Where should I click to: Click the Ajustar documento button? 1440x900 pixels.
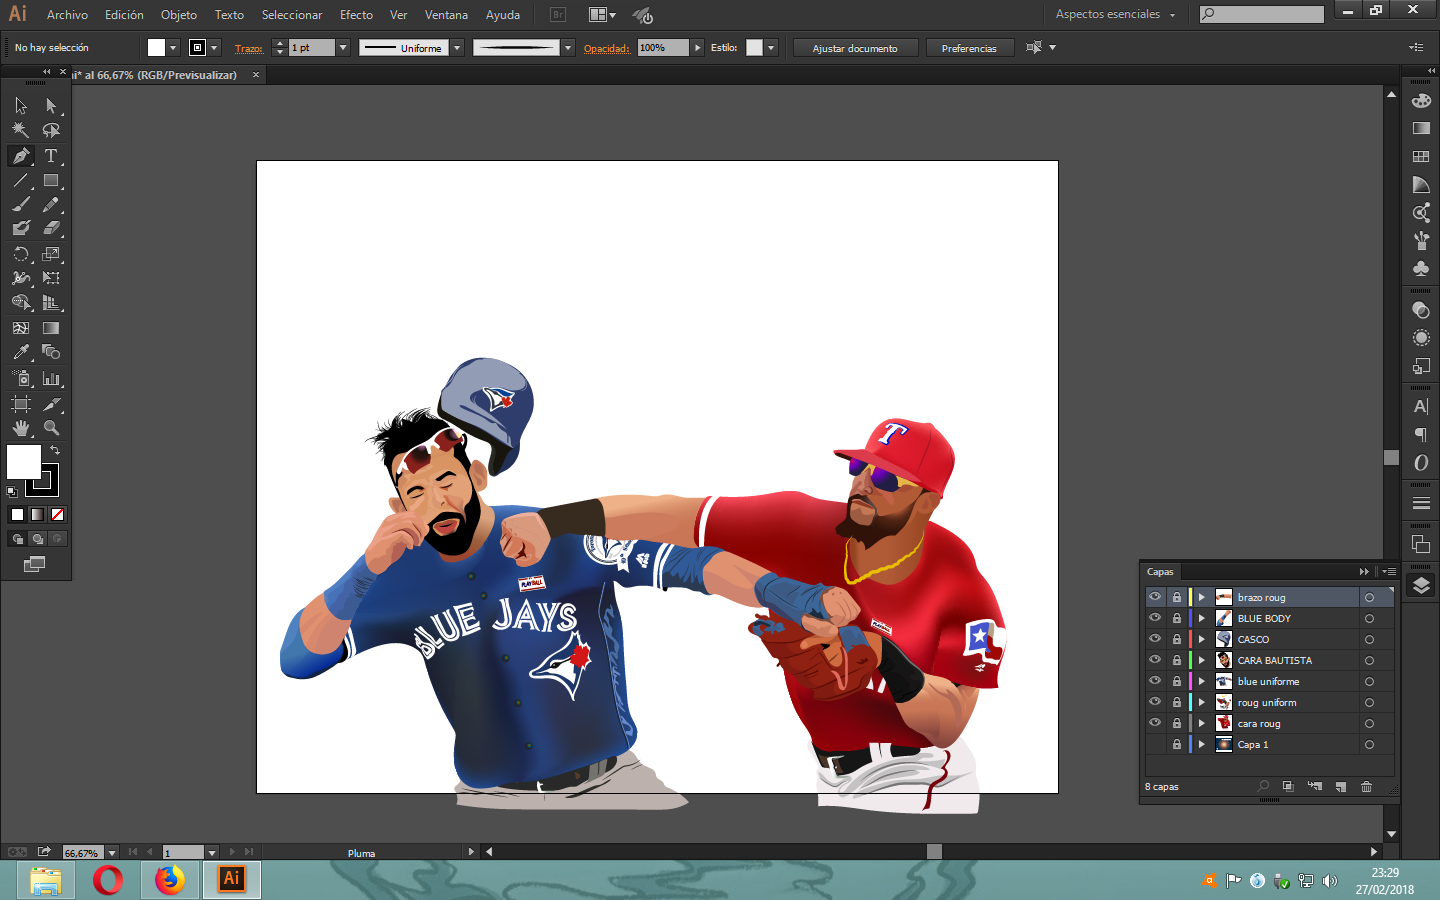(855, 48)
